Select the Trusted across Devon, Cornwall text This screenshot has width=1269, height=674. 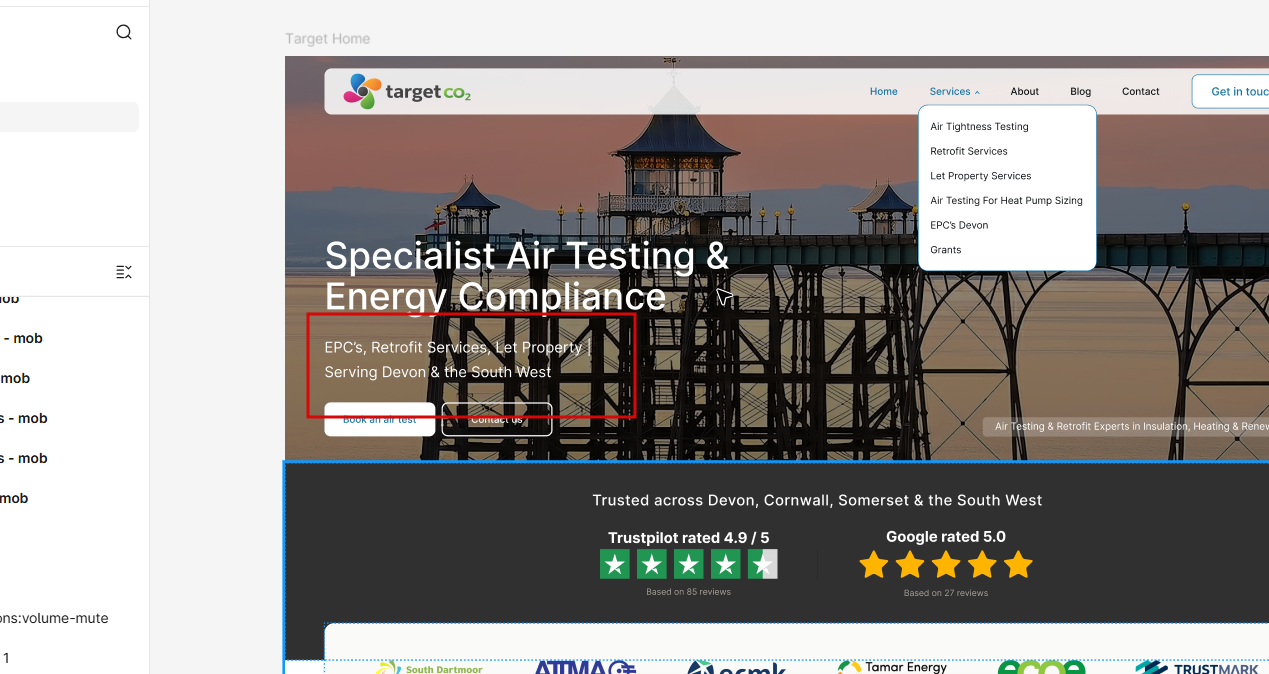coord(817,500)
